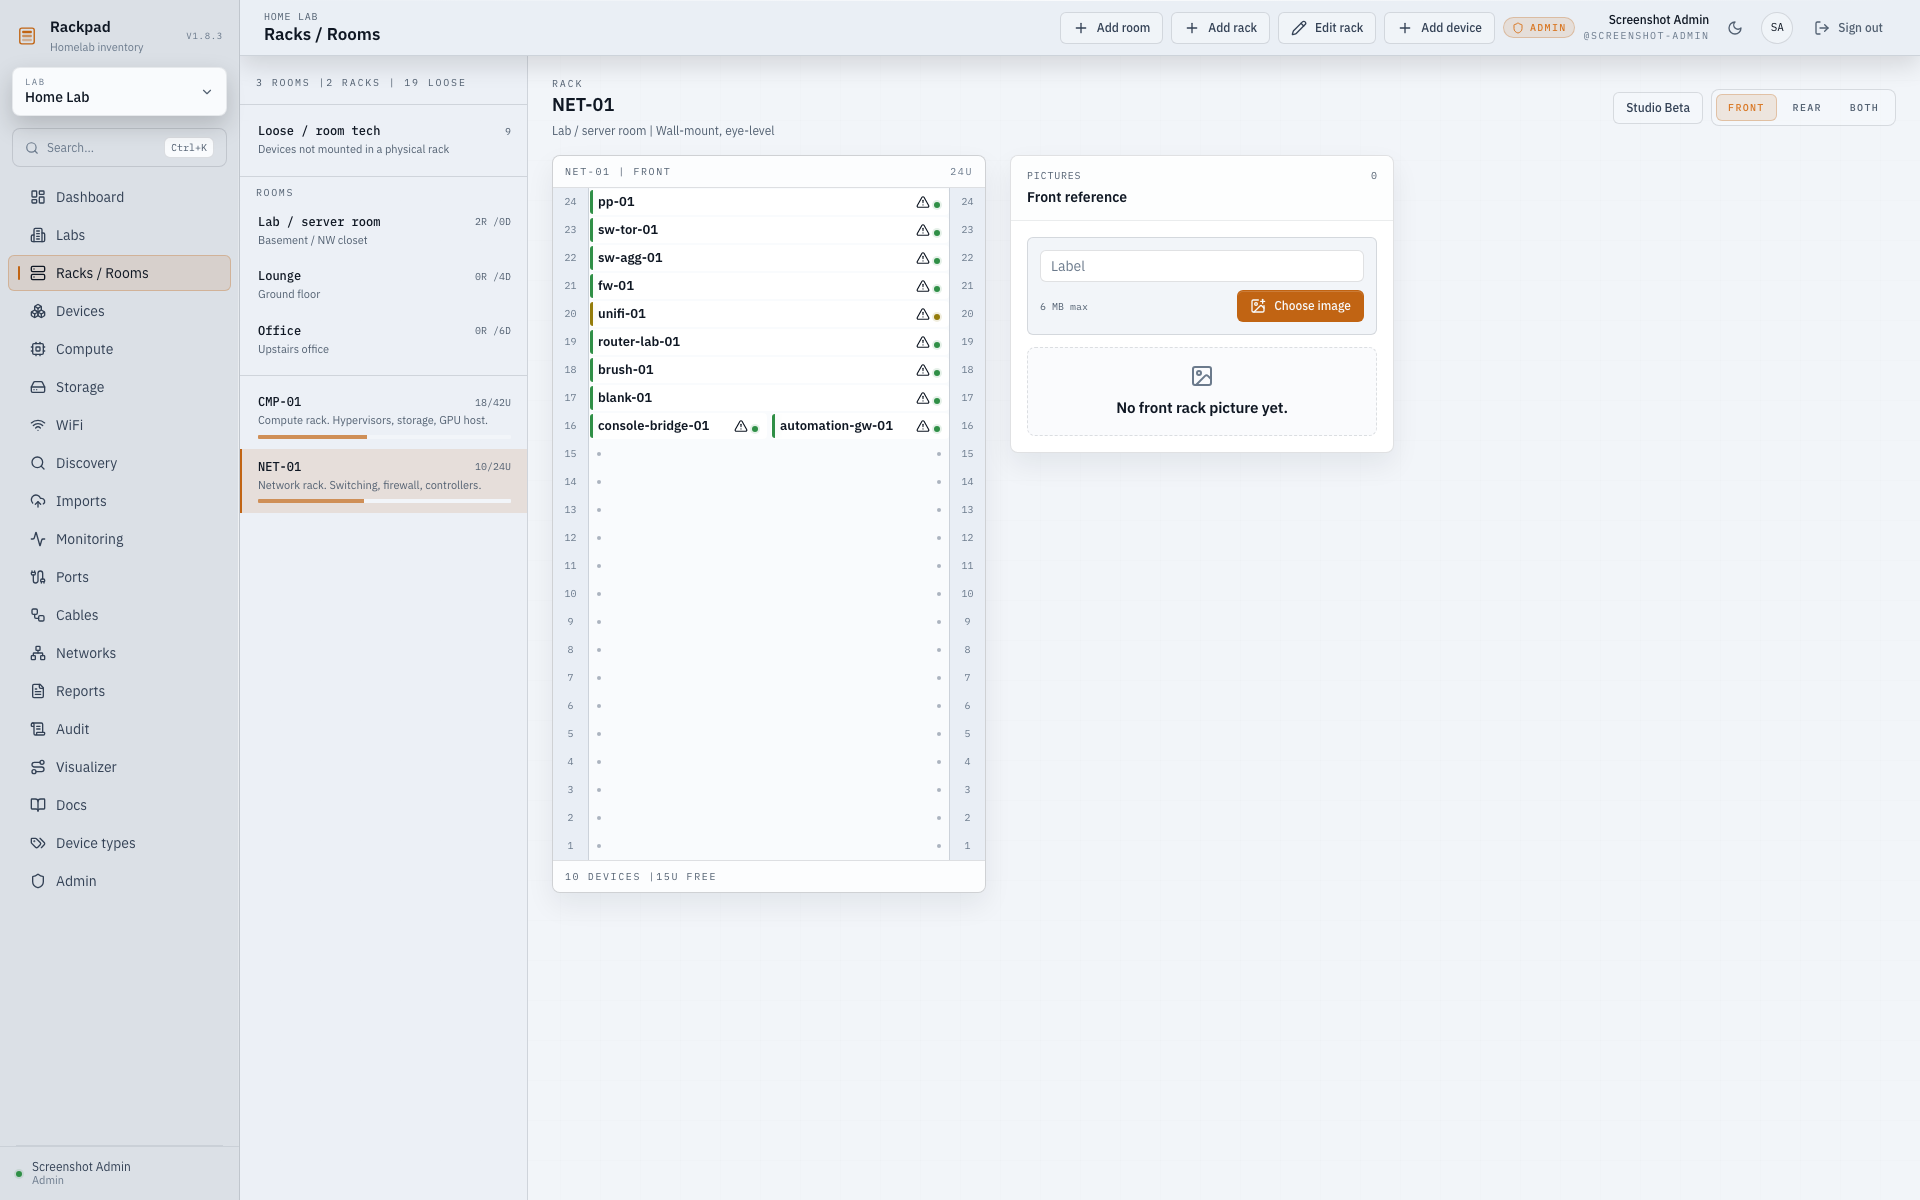1920x1200 pixels.
Task: Open Discovery page
Action: tap(119, 463)
